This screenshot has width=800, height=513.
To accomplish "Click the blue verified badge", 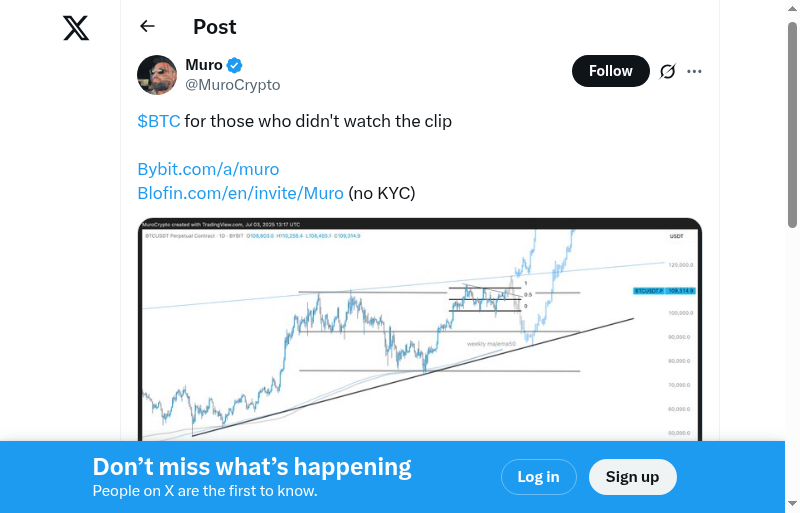I will click(x=234, y=66).
